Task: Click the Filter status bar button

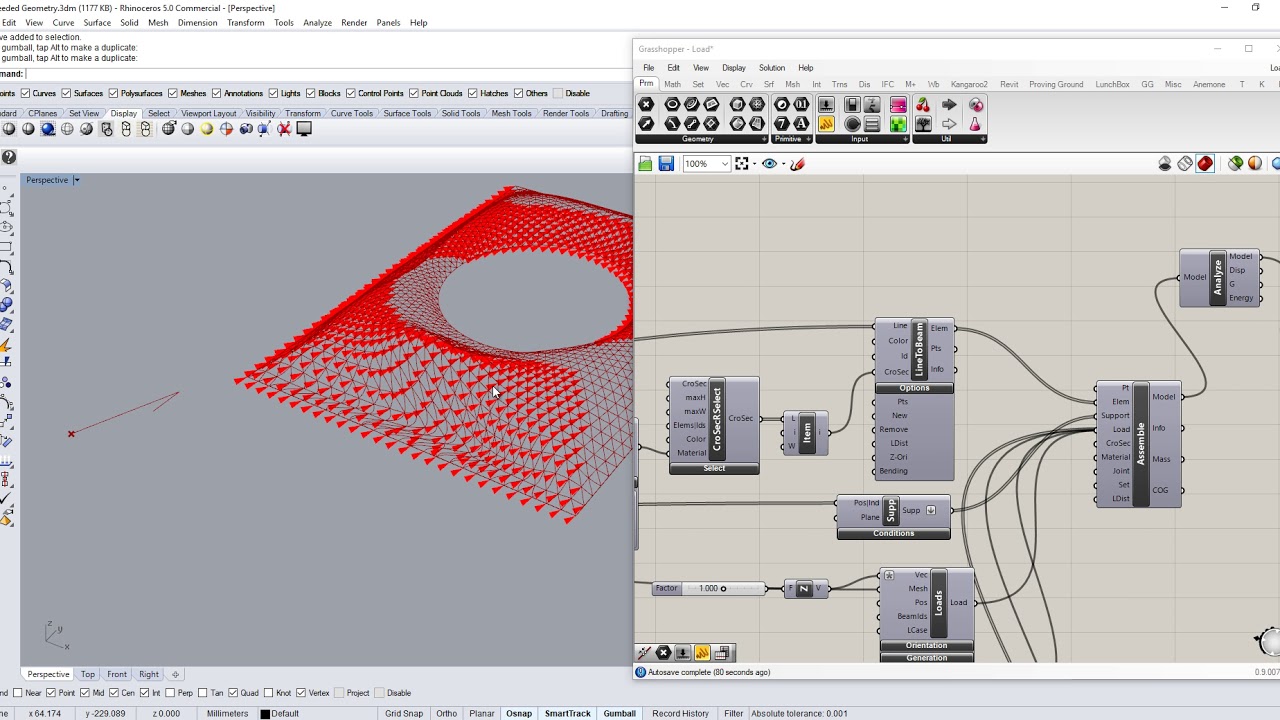Action: point(734,713)
